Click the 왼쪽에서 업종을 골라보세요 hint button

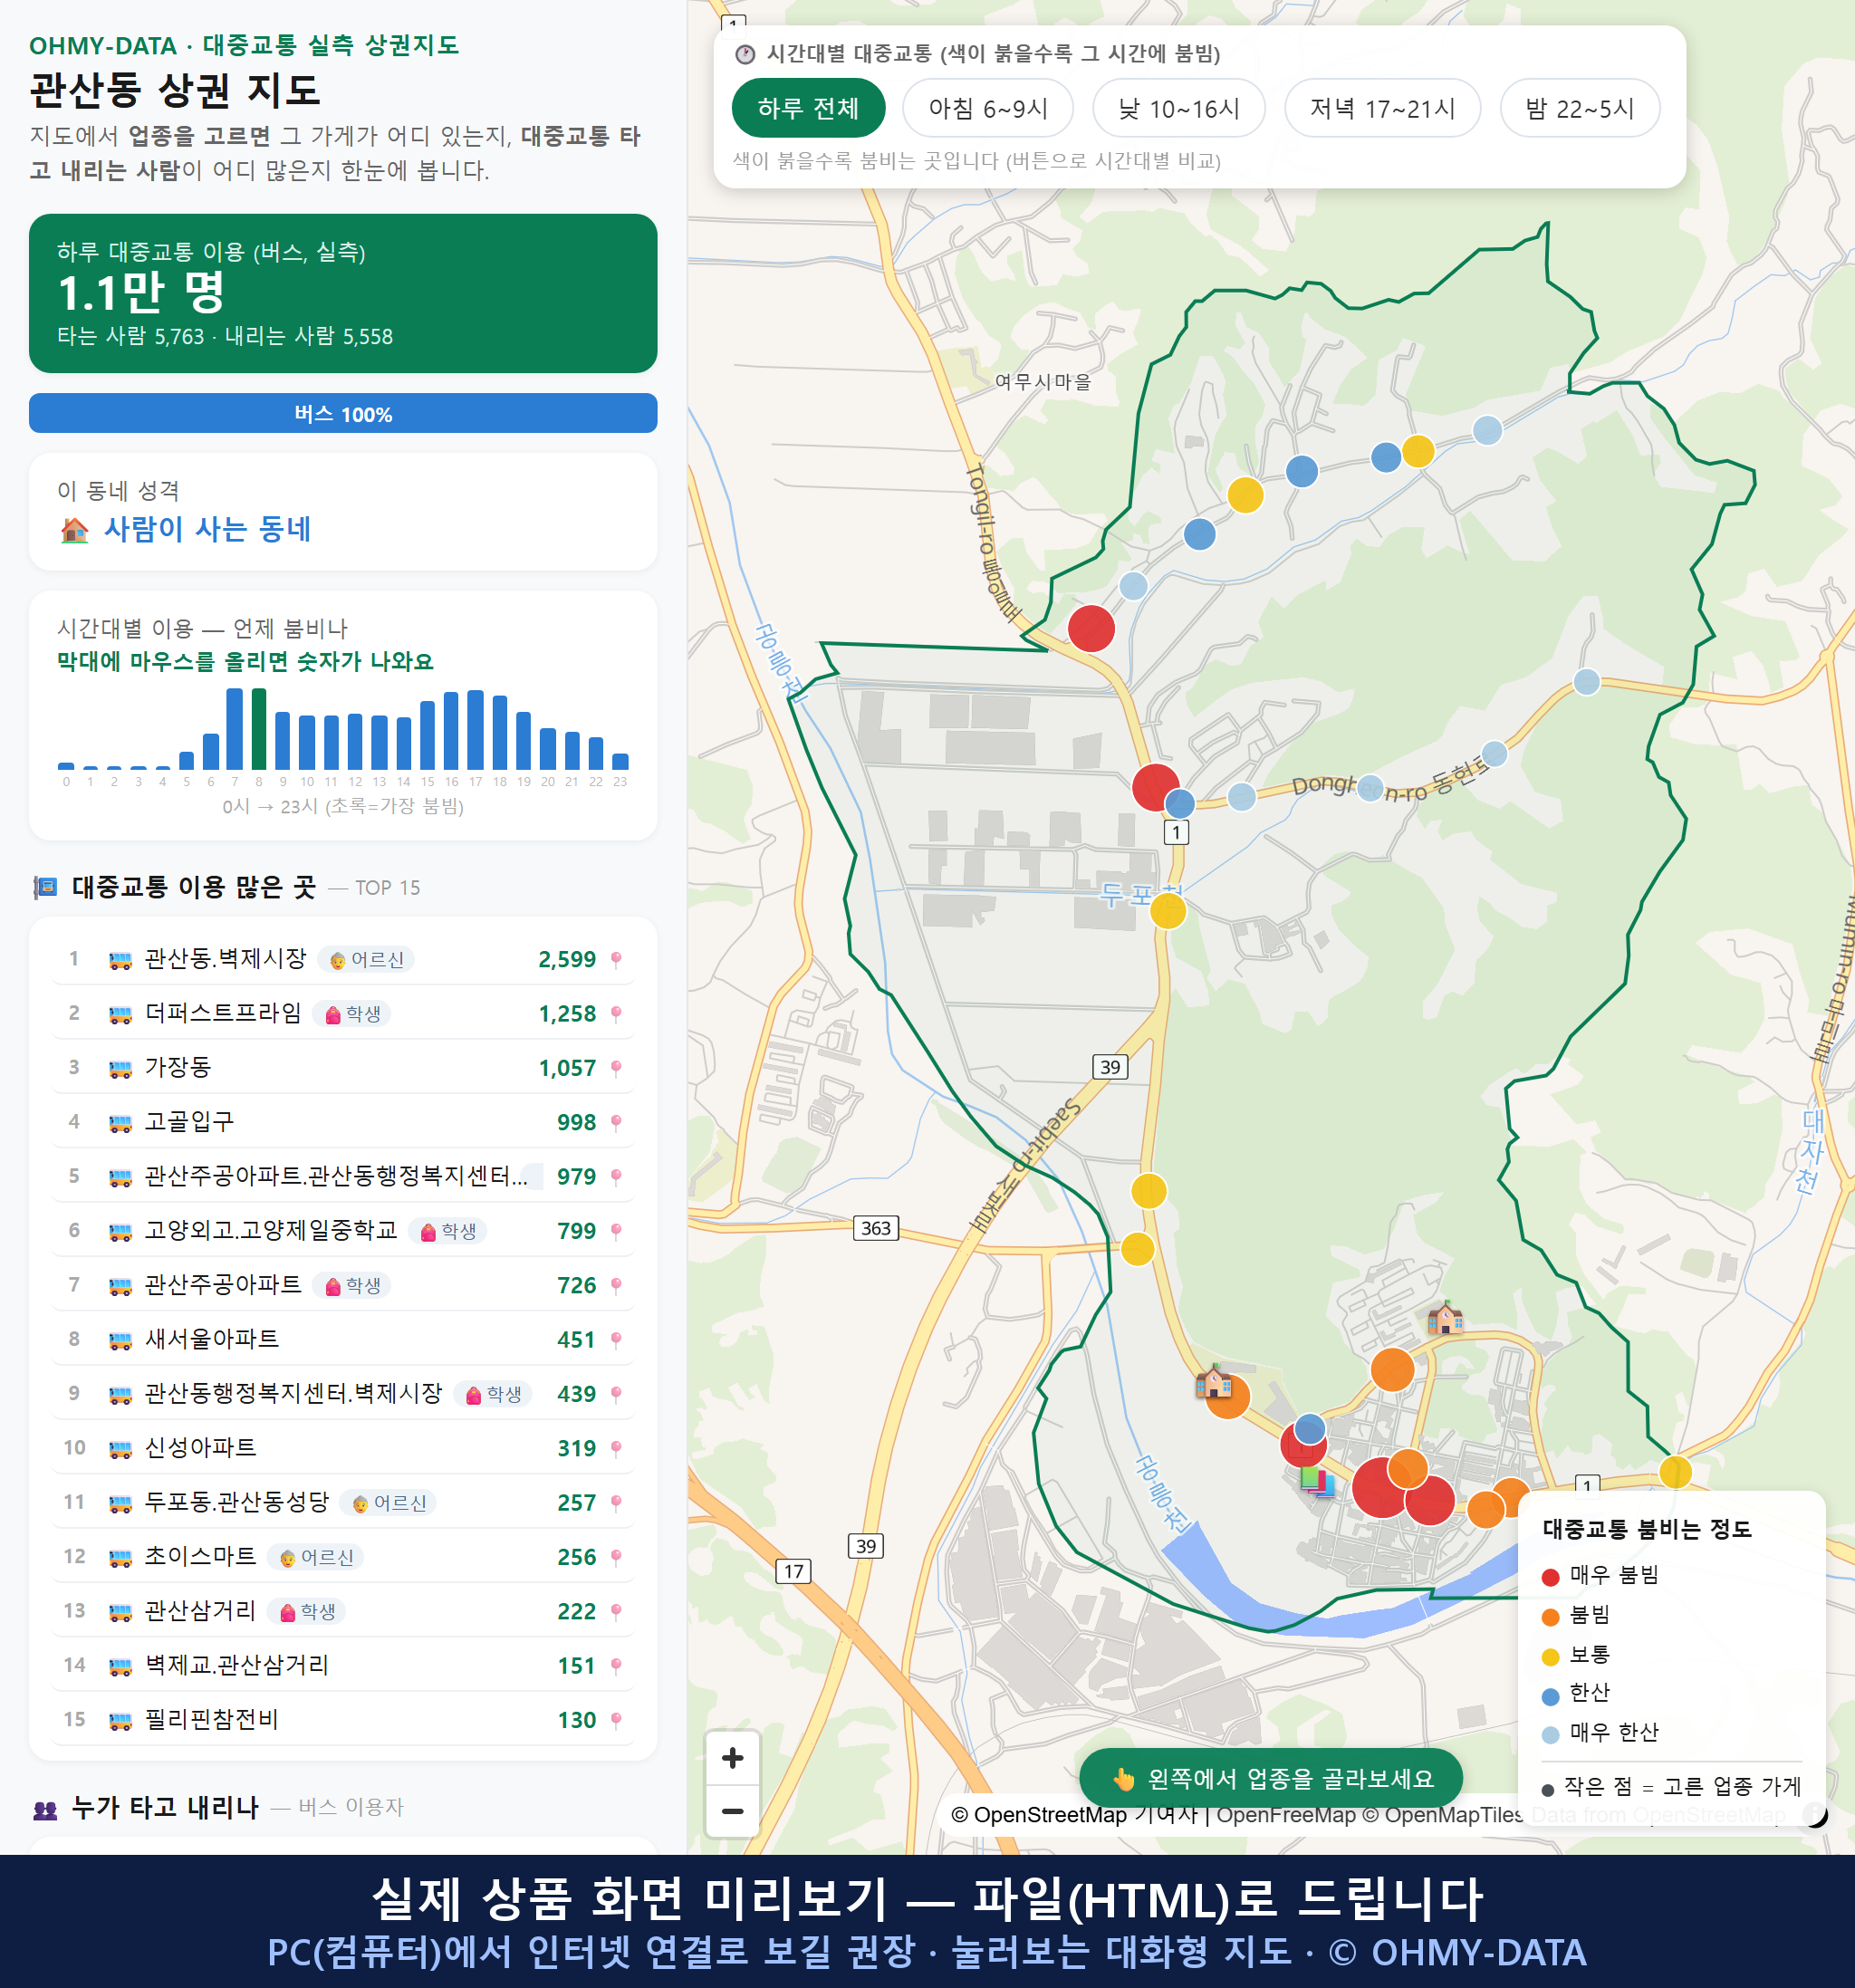tap(1270, 1778)
